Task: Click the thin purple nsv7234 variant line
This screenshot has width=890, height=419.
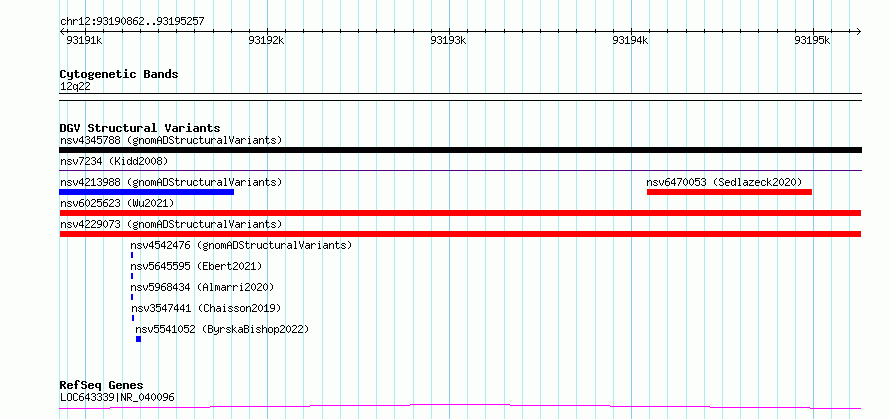Action: 460,170
